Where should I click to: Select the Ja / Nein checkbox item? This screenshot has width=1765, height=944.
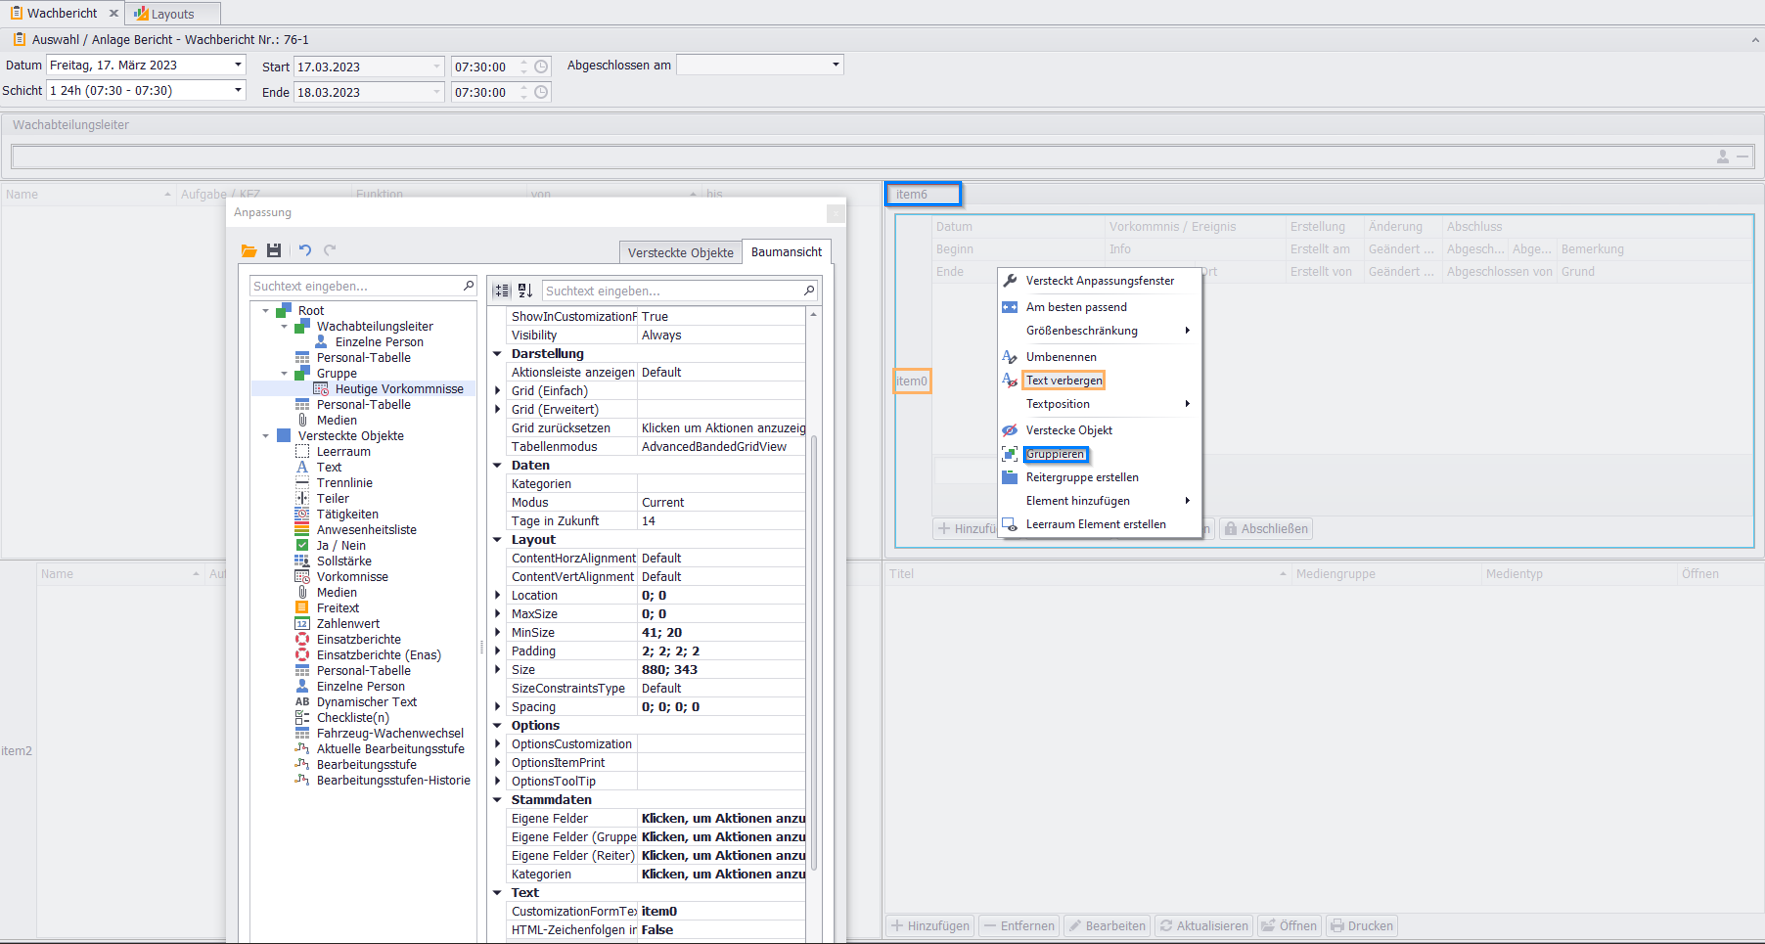click(340, 546)
